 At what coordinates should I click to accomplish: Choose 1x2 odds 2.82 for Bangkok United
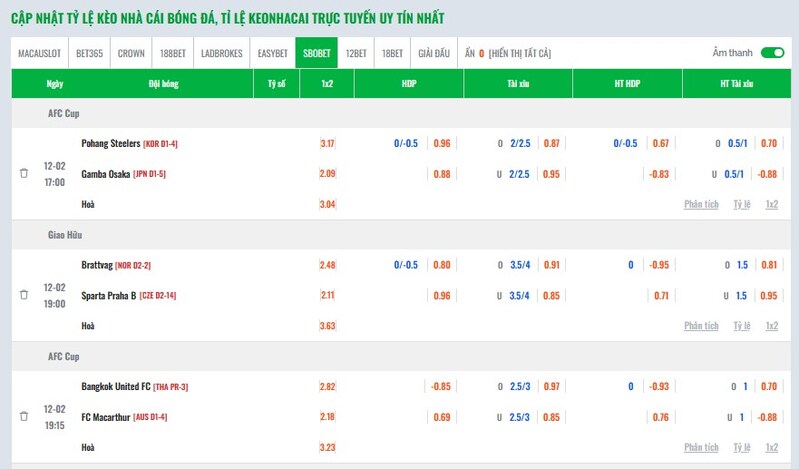[x=327, y=386]
